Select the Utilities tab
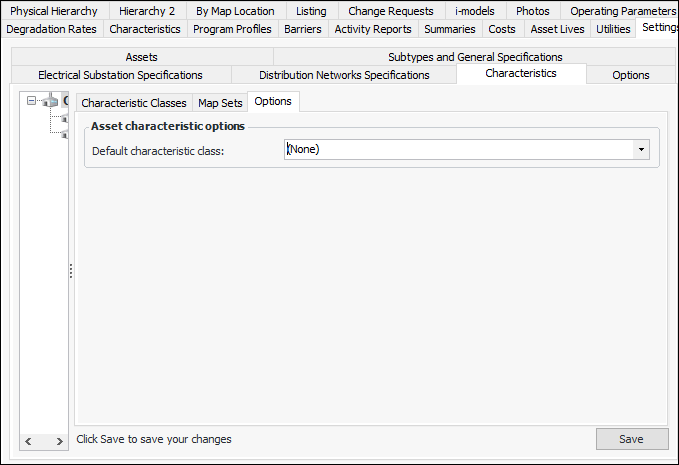Screen dimensions: 679x465 pyautogui.click(x=614, y=29)
